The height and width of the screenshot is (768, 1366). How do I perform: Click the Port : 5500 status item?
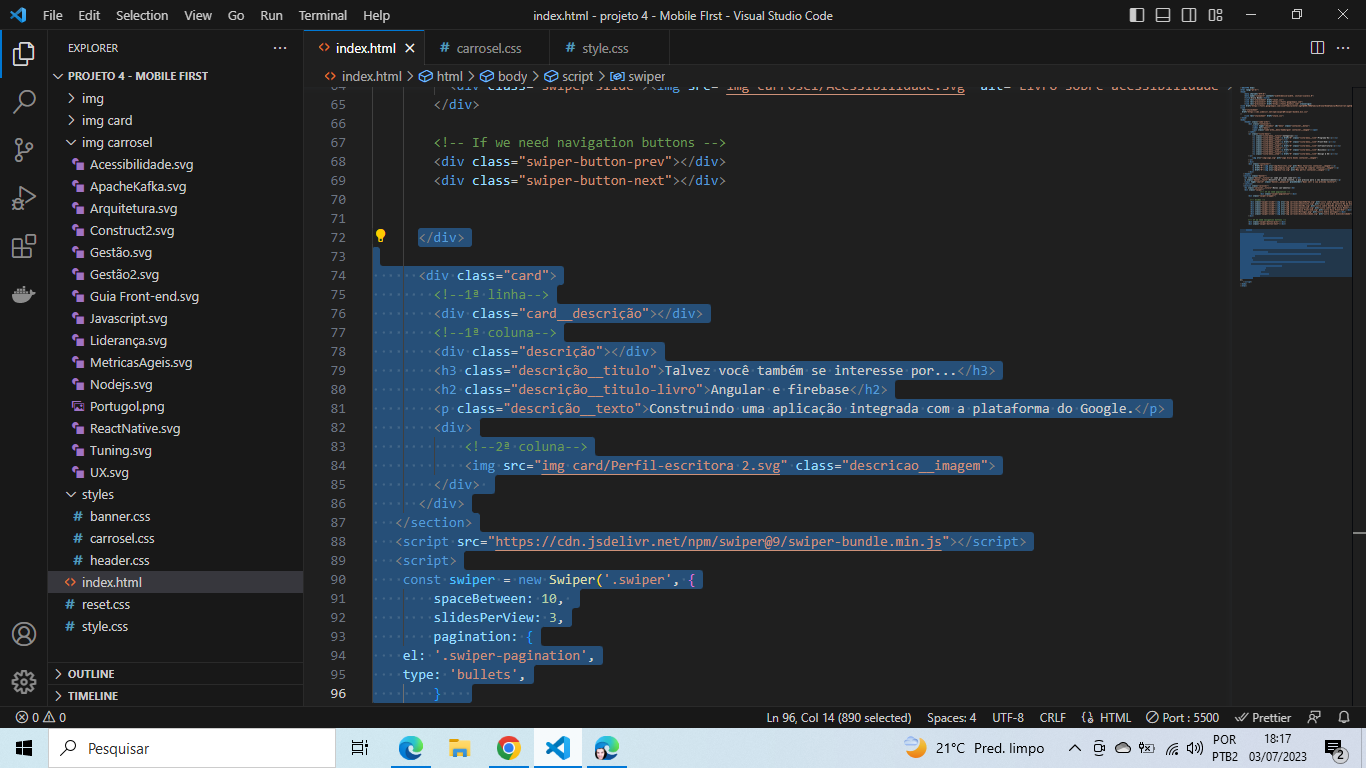point(1183,718)
